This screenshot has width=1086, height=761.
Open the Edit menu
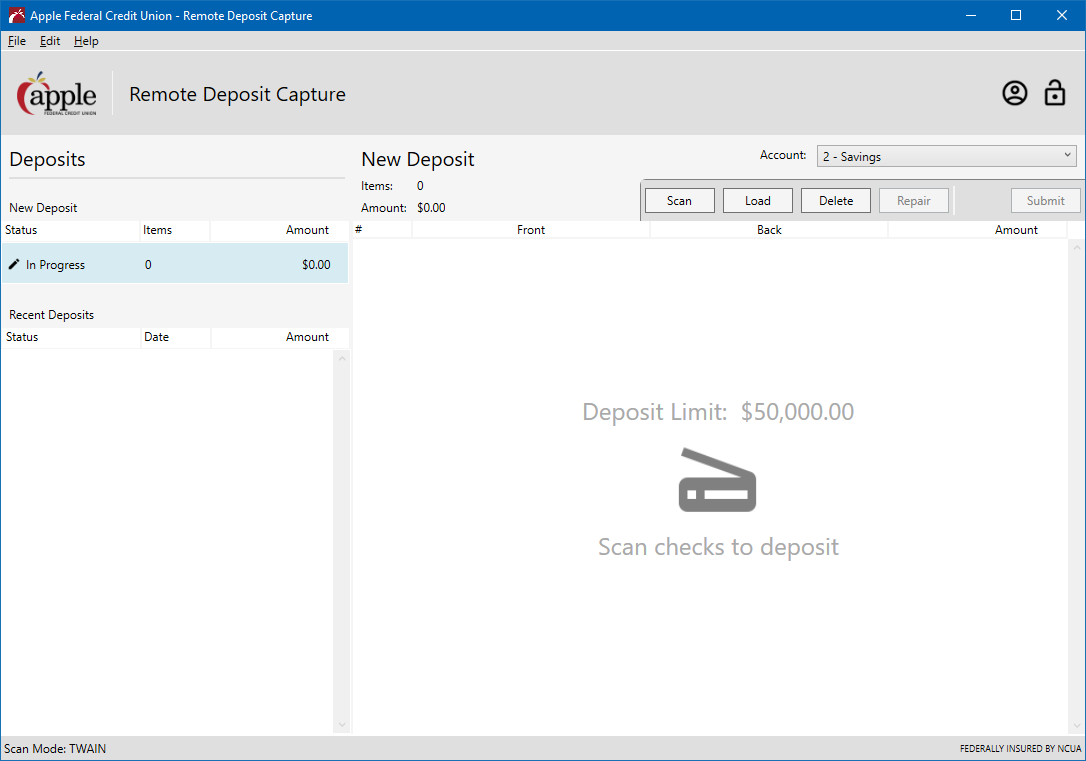coord(50,41)
